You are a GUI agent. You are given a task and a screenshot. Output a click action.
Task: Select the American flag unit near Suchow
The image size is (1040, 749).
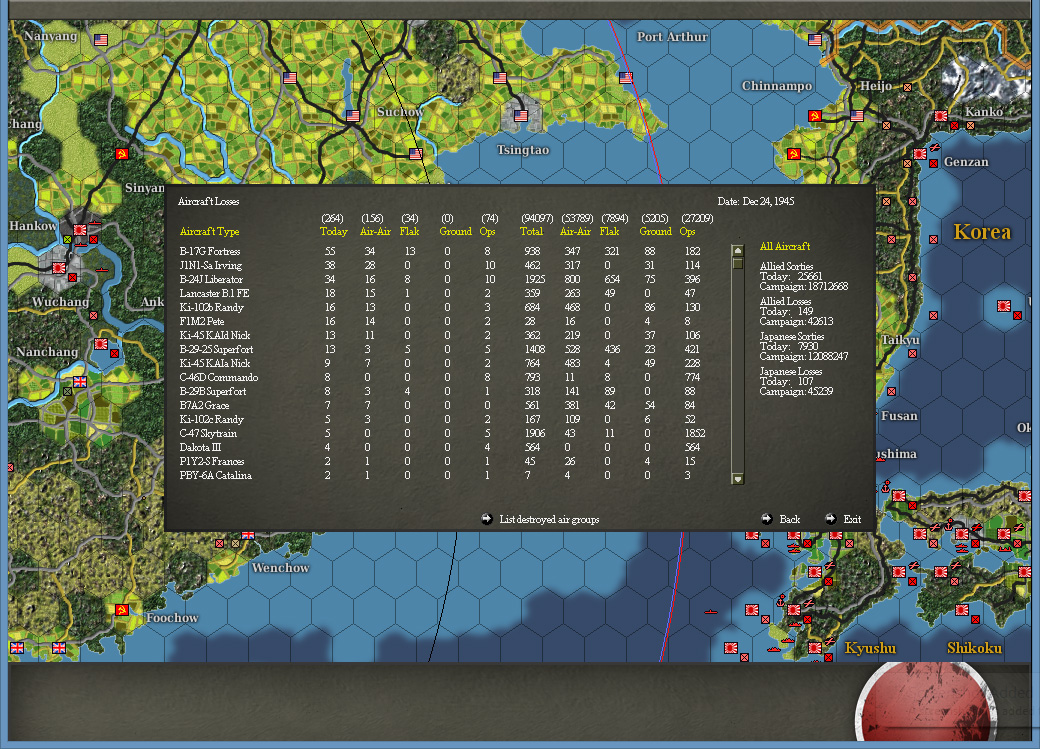pos(351,115)
